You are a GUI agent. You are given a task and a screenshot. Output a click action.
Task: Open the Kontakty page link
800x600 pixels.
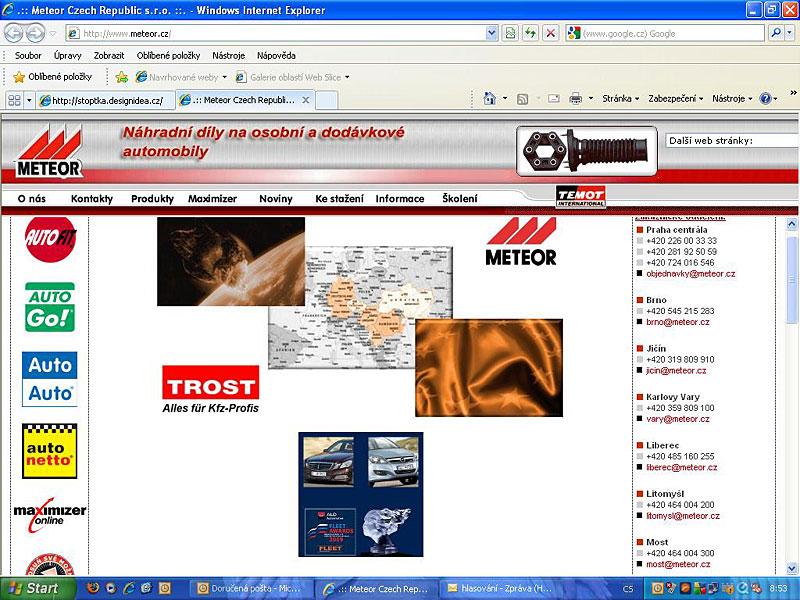coord(92,199)
